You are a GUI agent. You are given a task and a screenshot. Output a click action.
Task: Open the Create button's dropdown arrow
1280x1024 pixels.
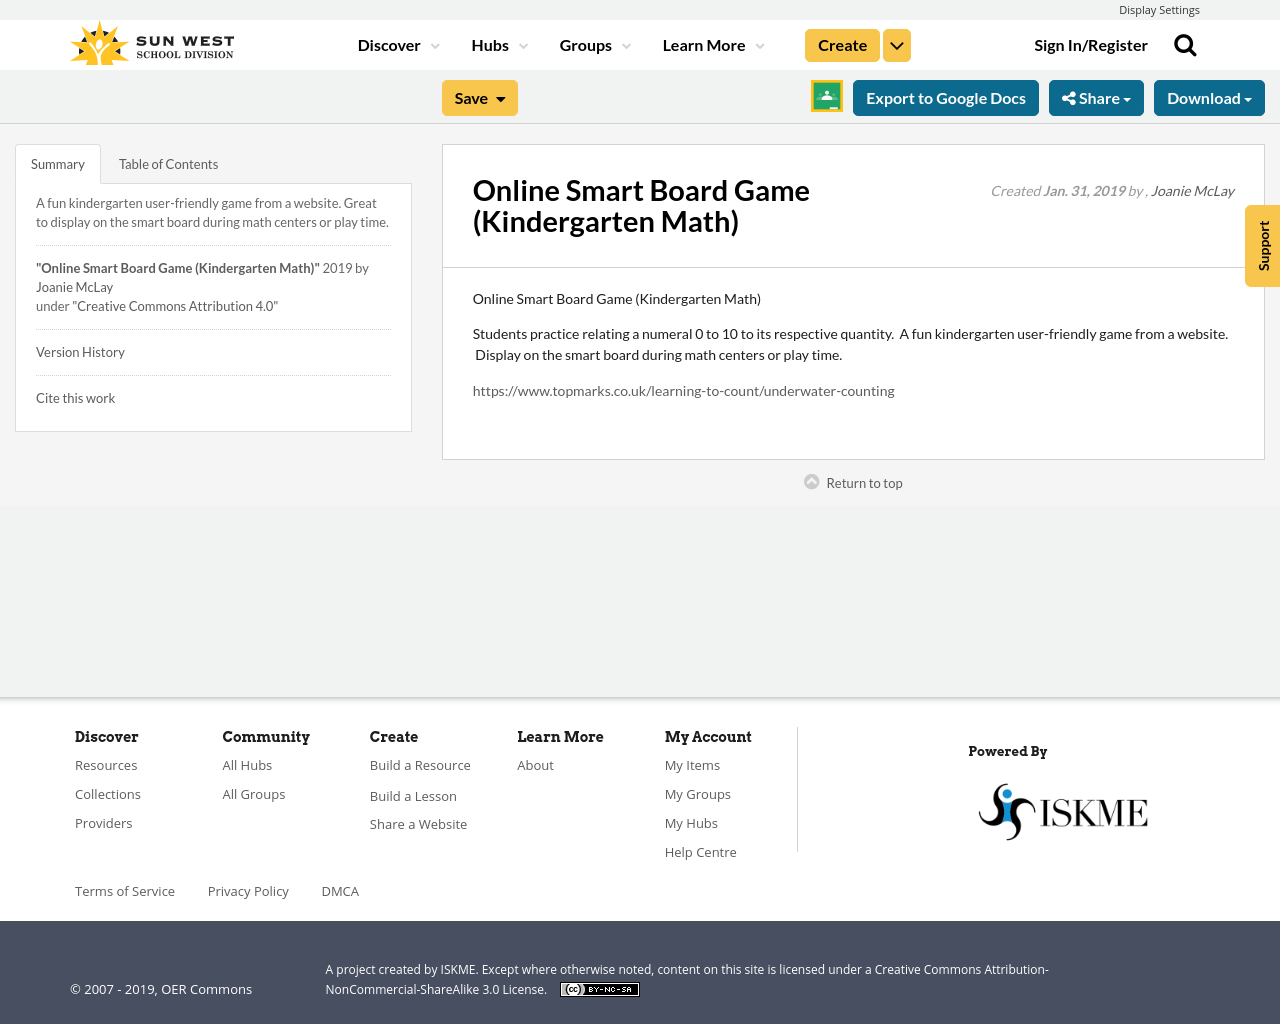coord(897,45)
